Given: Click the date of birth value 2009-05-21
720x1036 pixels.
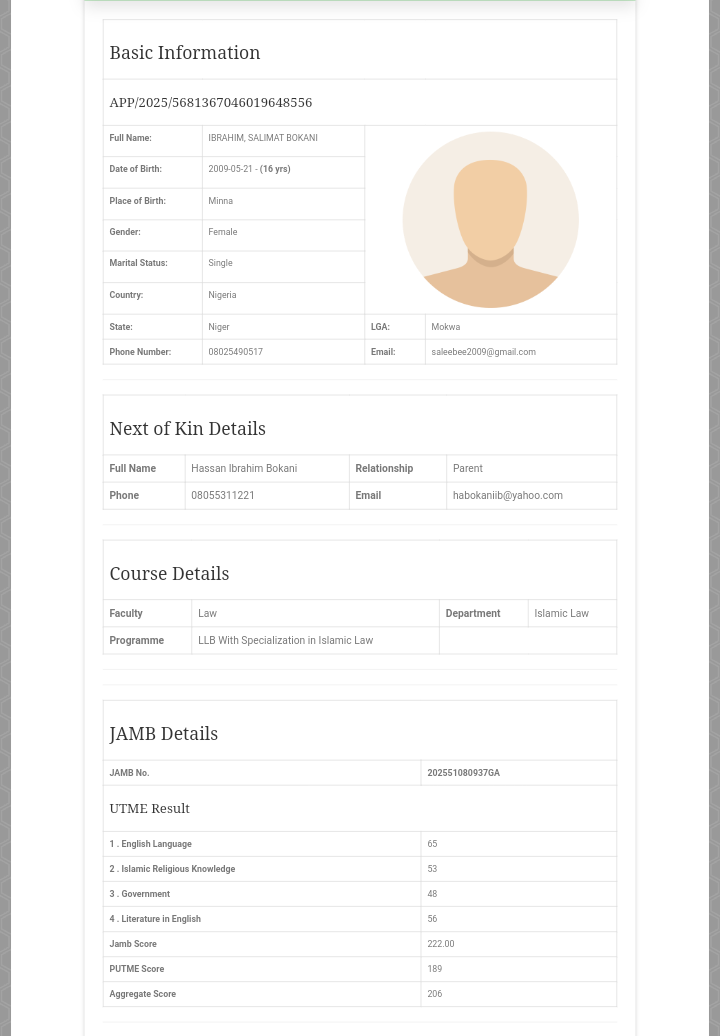Looking at the screenshot, I should point(230,169).
